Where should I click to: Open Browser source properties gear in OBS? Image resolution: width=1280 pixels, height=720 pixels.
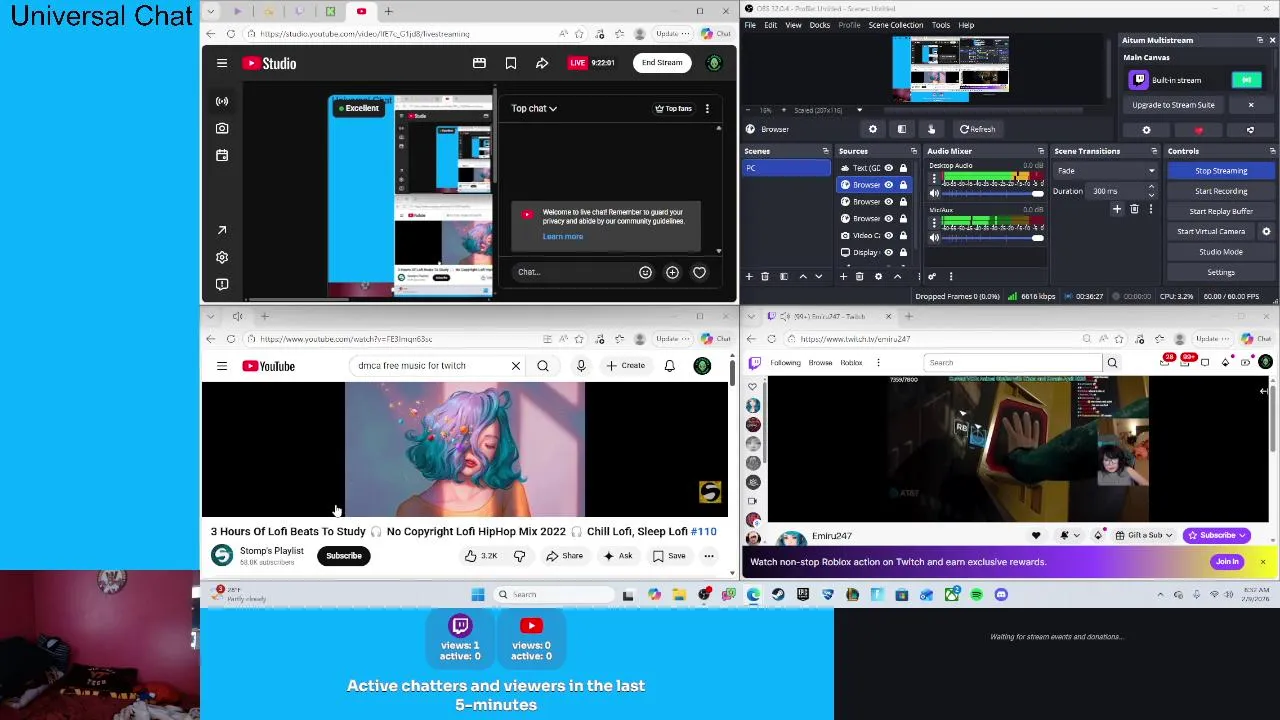[873, 129]
